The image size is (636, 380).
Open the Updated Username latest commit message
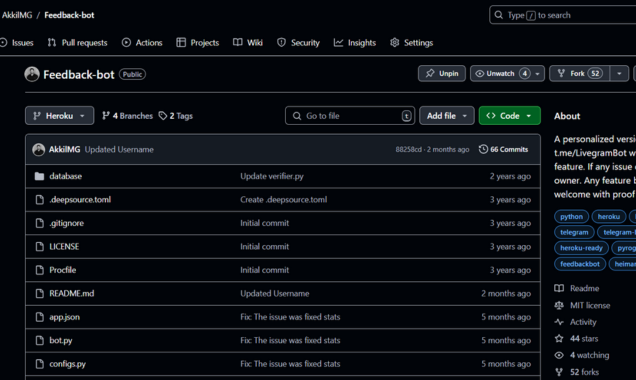(119, 149)
